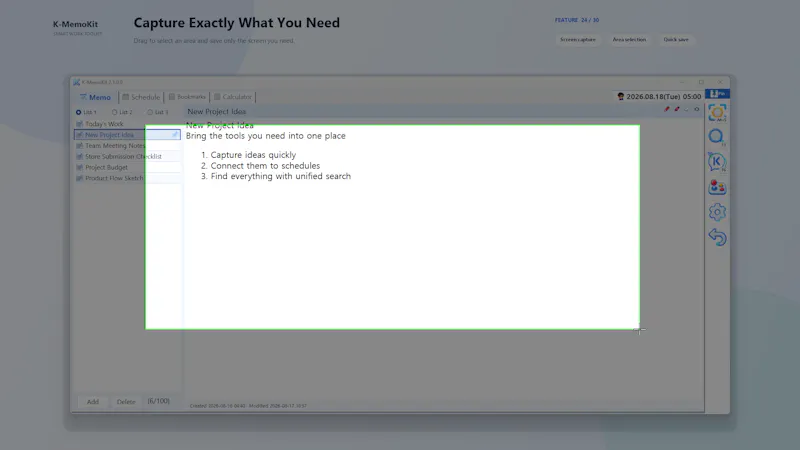
Task: Click the memo count (6/100)
Action: [x=159, y=401]
